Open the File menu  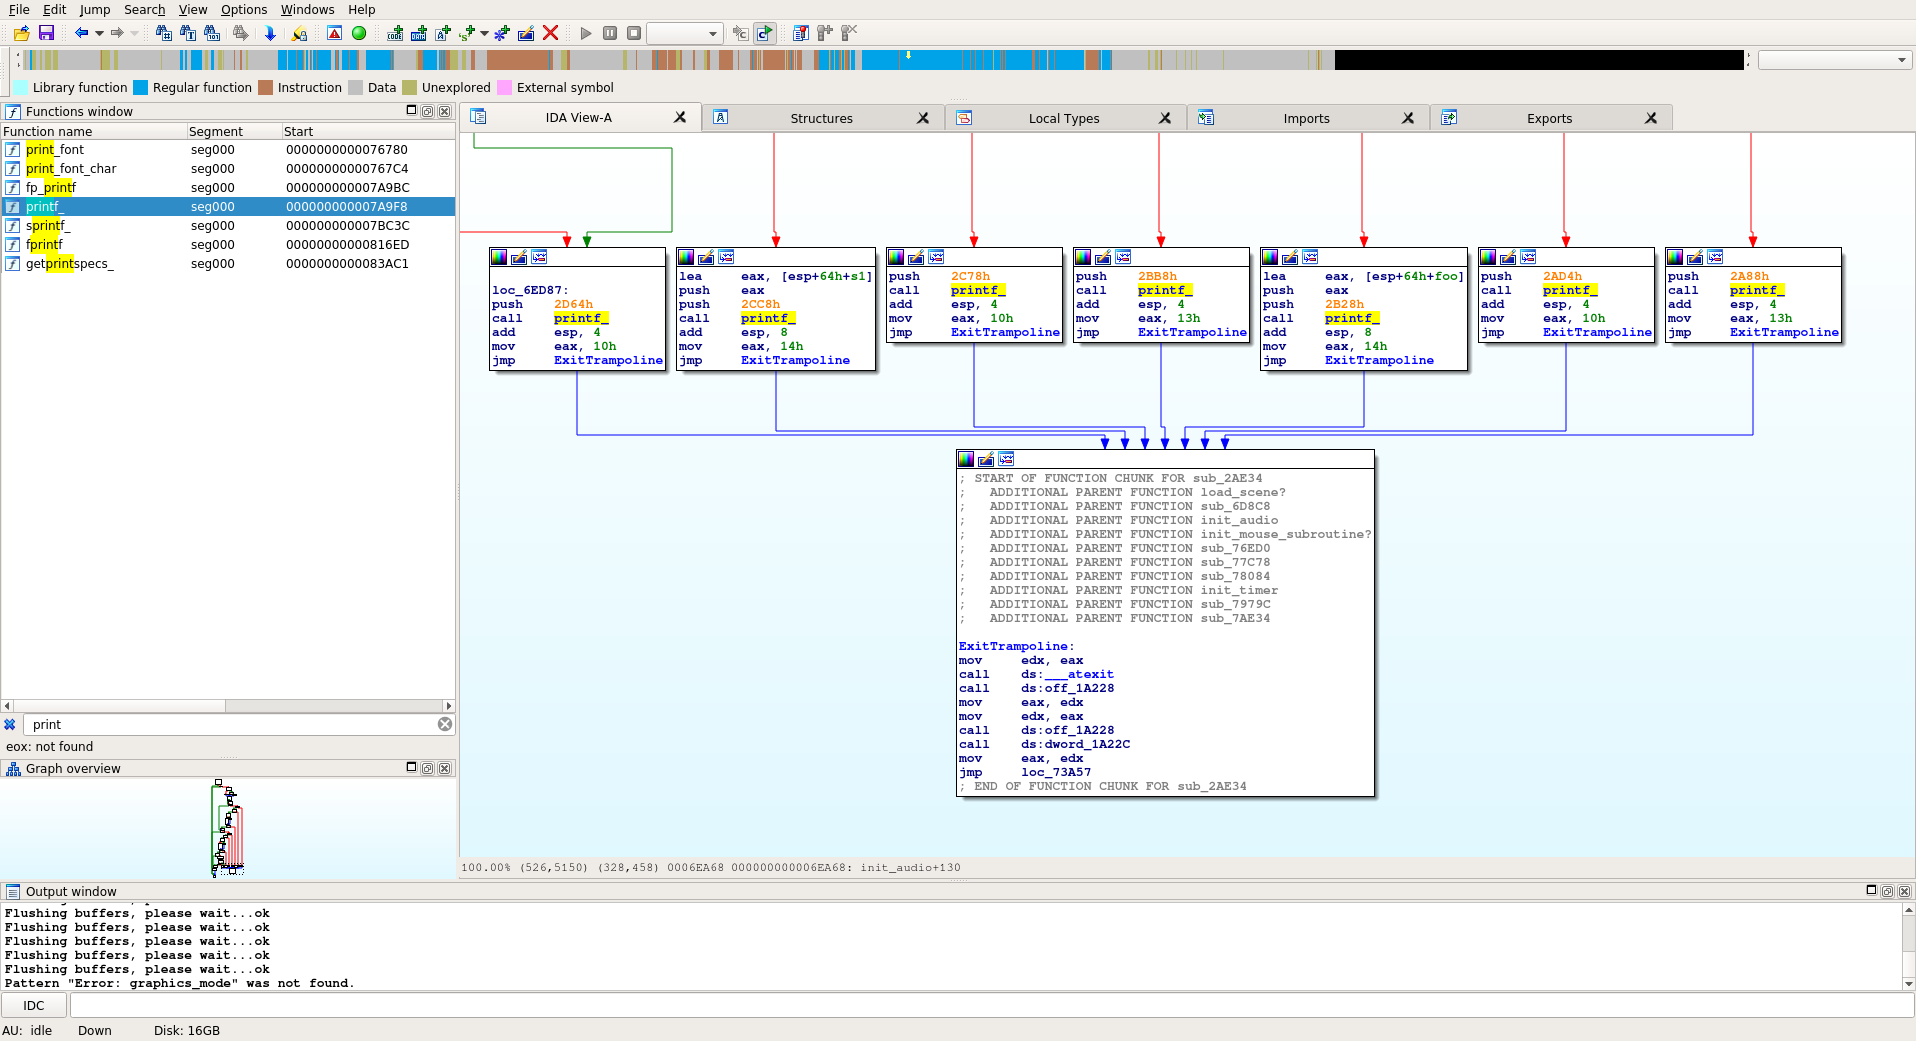(x=19, y=9)
